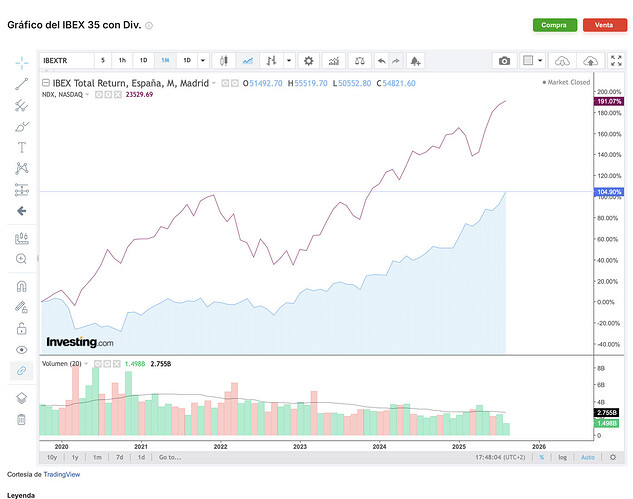The image size is (633, 499).
Task: Select the 1M interval tab
Action: [x=165, y=61]
